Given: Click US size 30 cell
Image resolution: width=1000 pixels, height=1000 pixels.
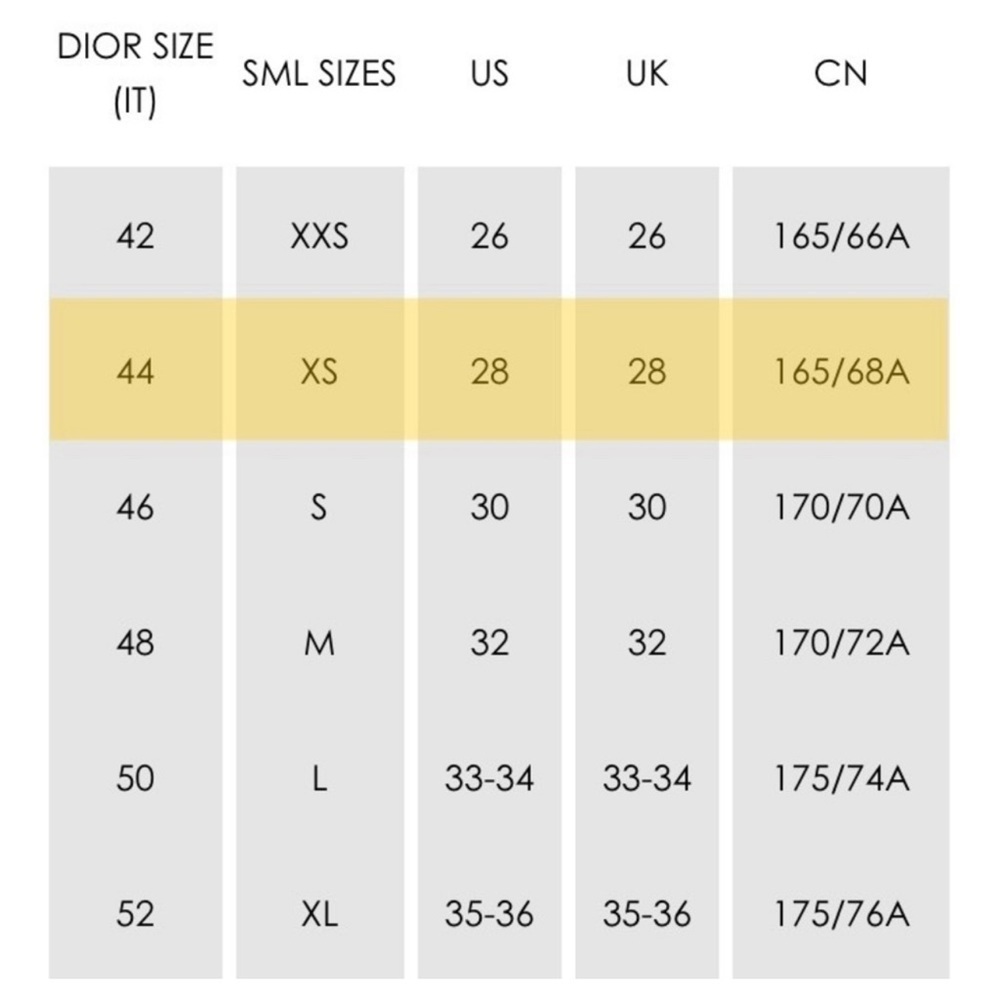Looking at the screenshot, I should coord(490,507).
